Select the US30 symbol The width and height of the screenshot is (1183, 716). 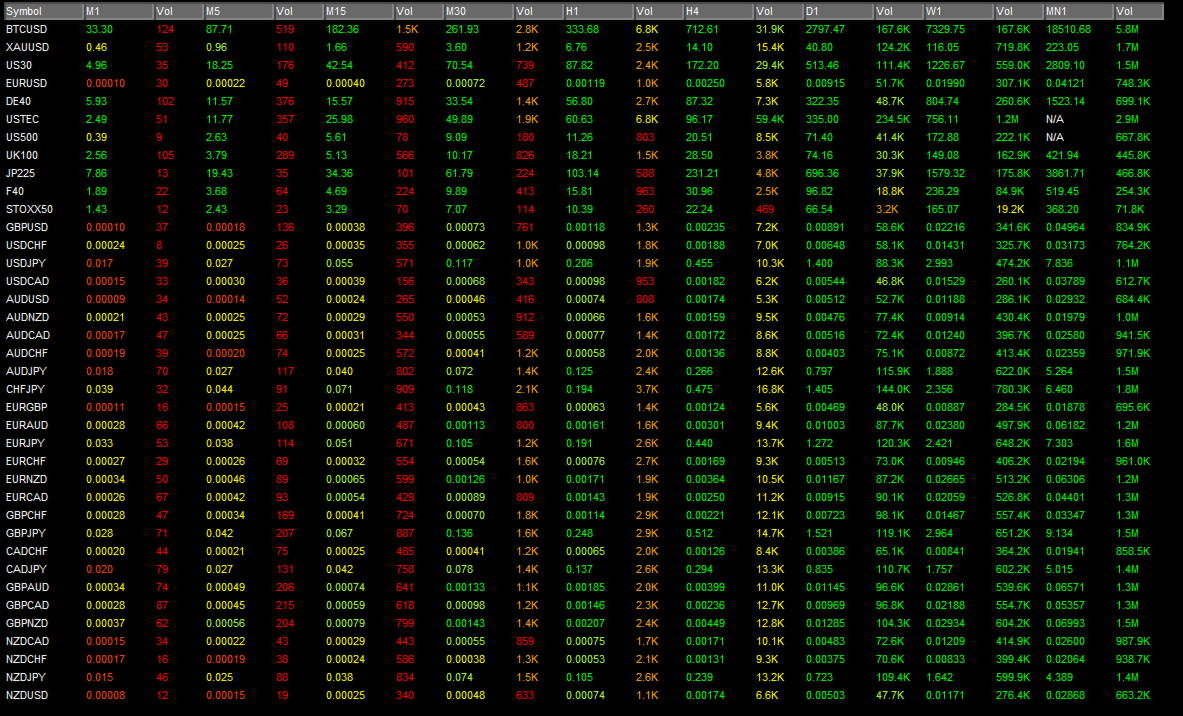click(x=19, y=66)
